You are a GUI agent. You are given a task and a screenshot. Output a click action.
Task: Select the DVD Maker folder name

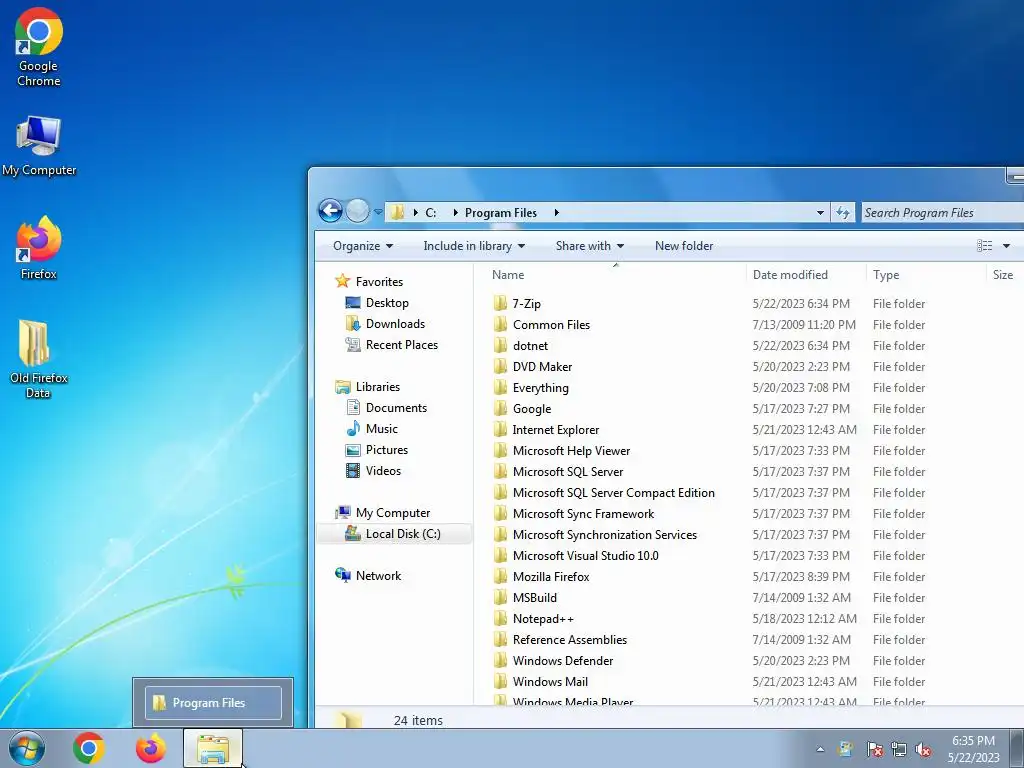(x=542, y=366)
